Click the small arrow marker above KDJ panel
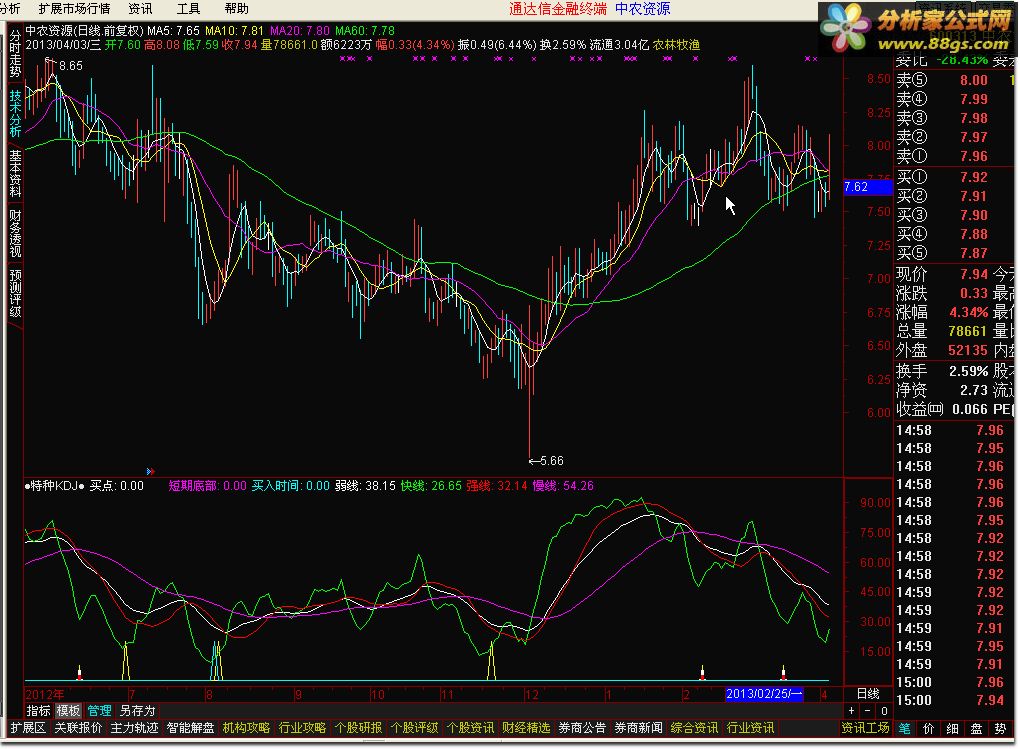This screenshot has height=749, width=1020. click(x=150, y=471)
